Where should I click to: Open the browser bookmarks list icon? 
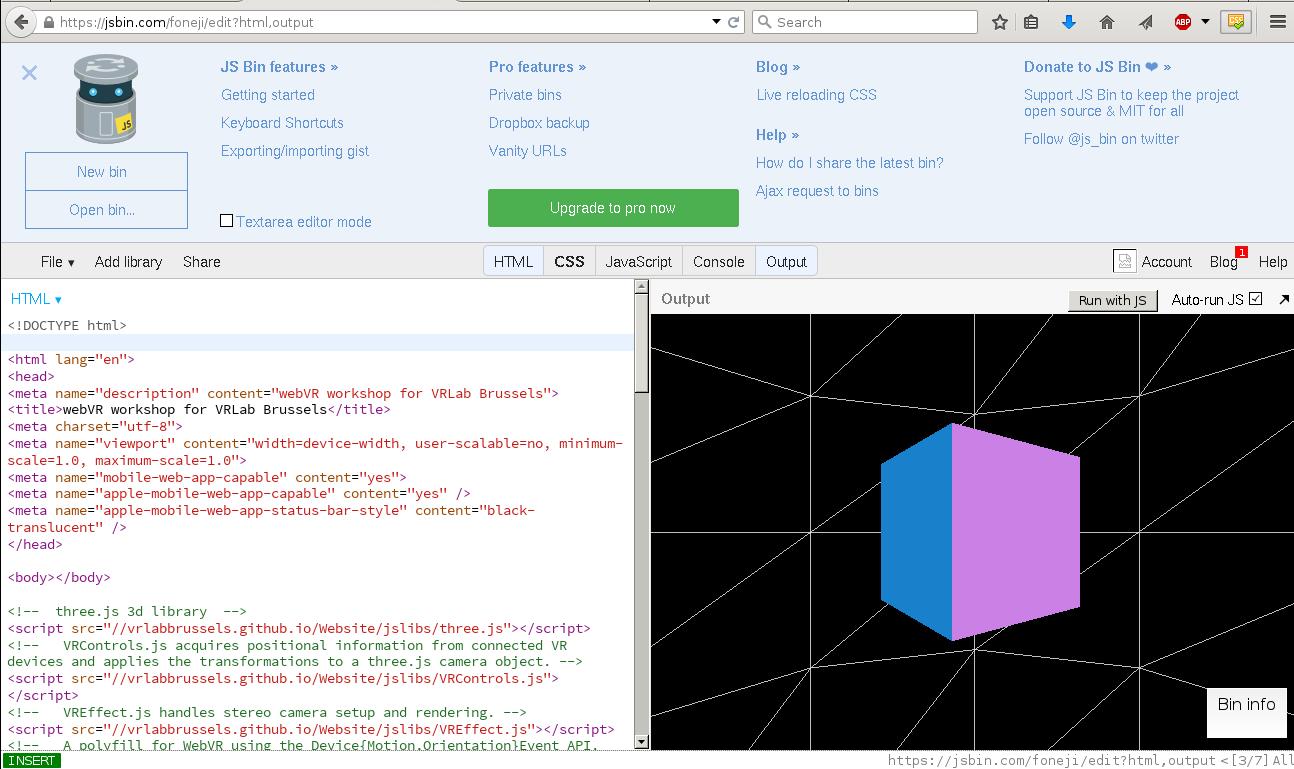pyautogui.click(x=1031, y=22)
